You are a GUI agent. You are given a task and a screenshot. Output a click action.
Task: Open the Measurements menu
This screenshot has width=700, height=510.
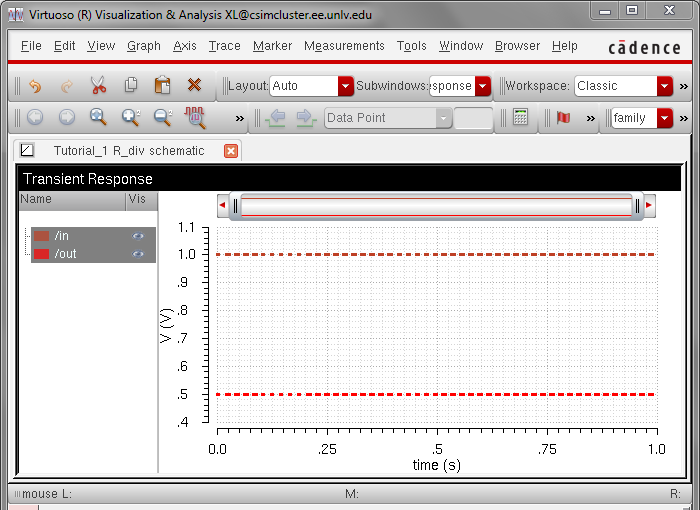(344, 46)
